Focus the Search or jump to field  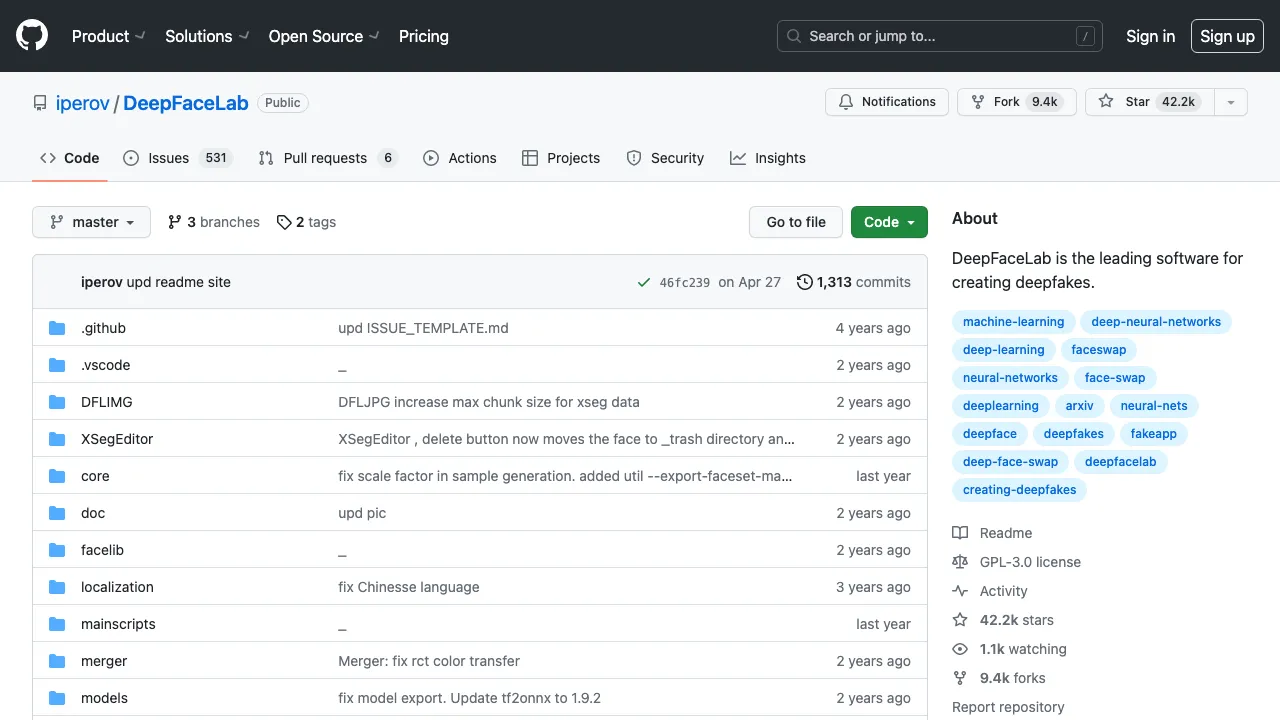(x=940, y=36)
